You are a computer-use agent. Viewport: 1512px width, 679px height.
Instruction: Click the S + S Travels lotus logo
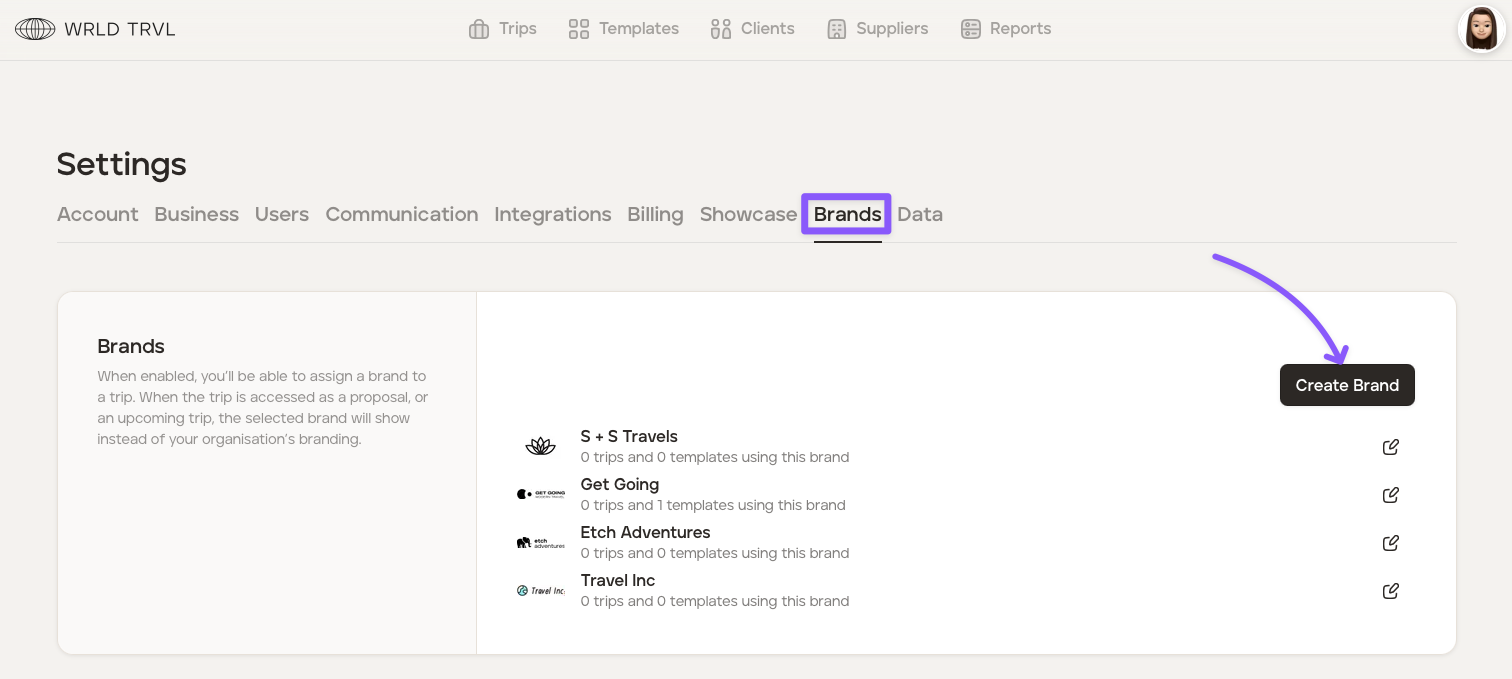pyautogui.click(x=540, y=447)
